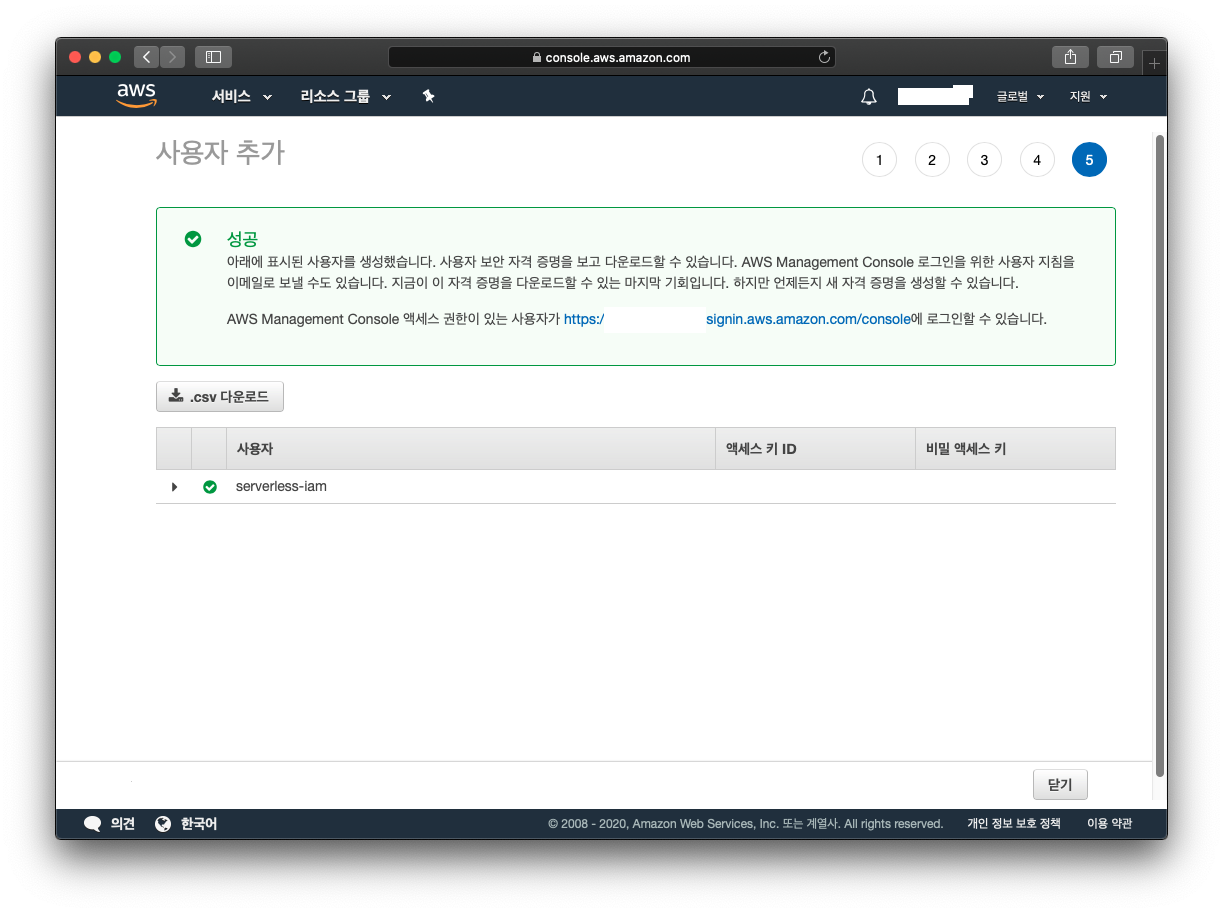Viewport: 1223px width, 913px height.
Task: Click the globe icon beside 한국어
Action: click(163, 823)
